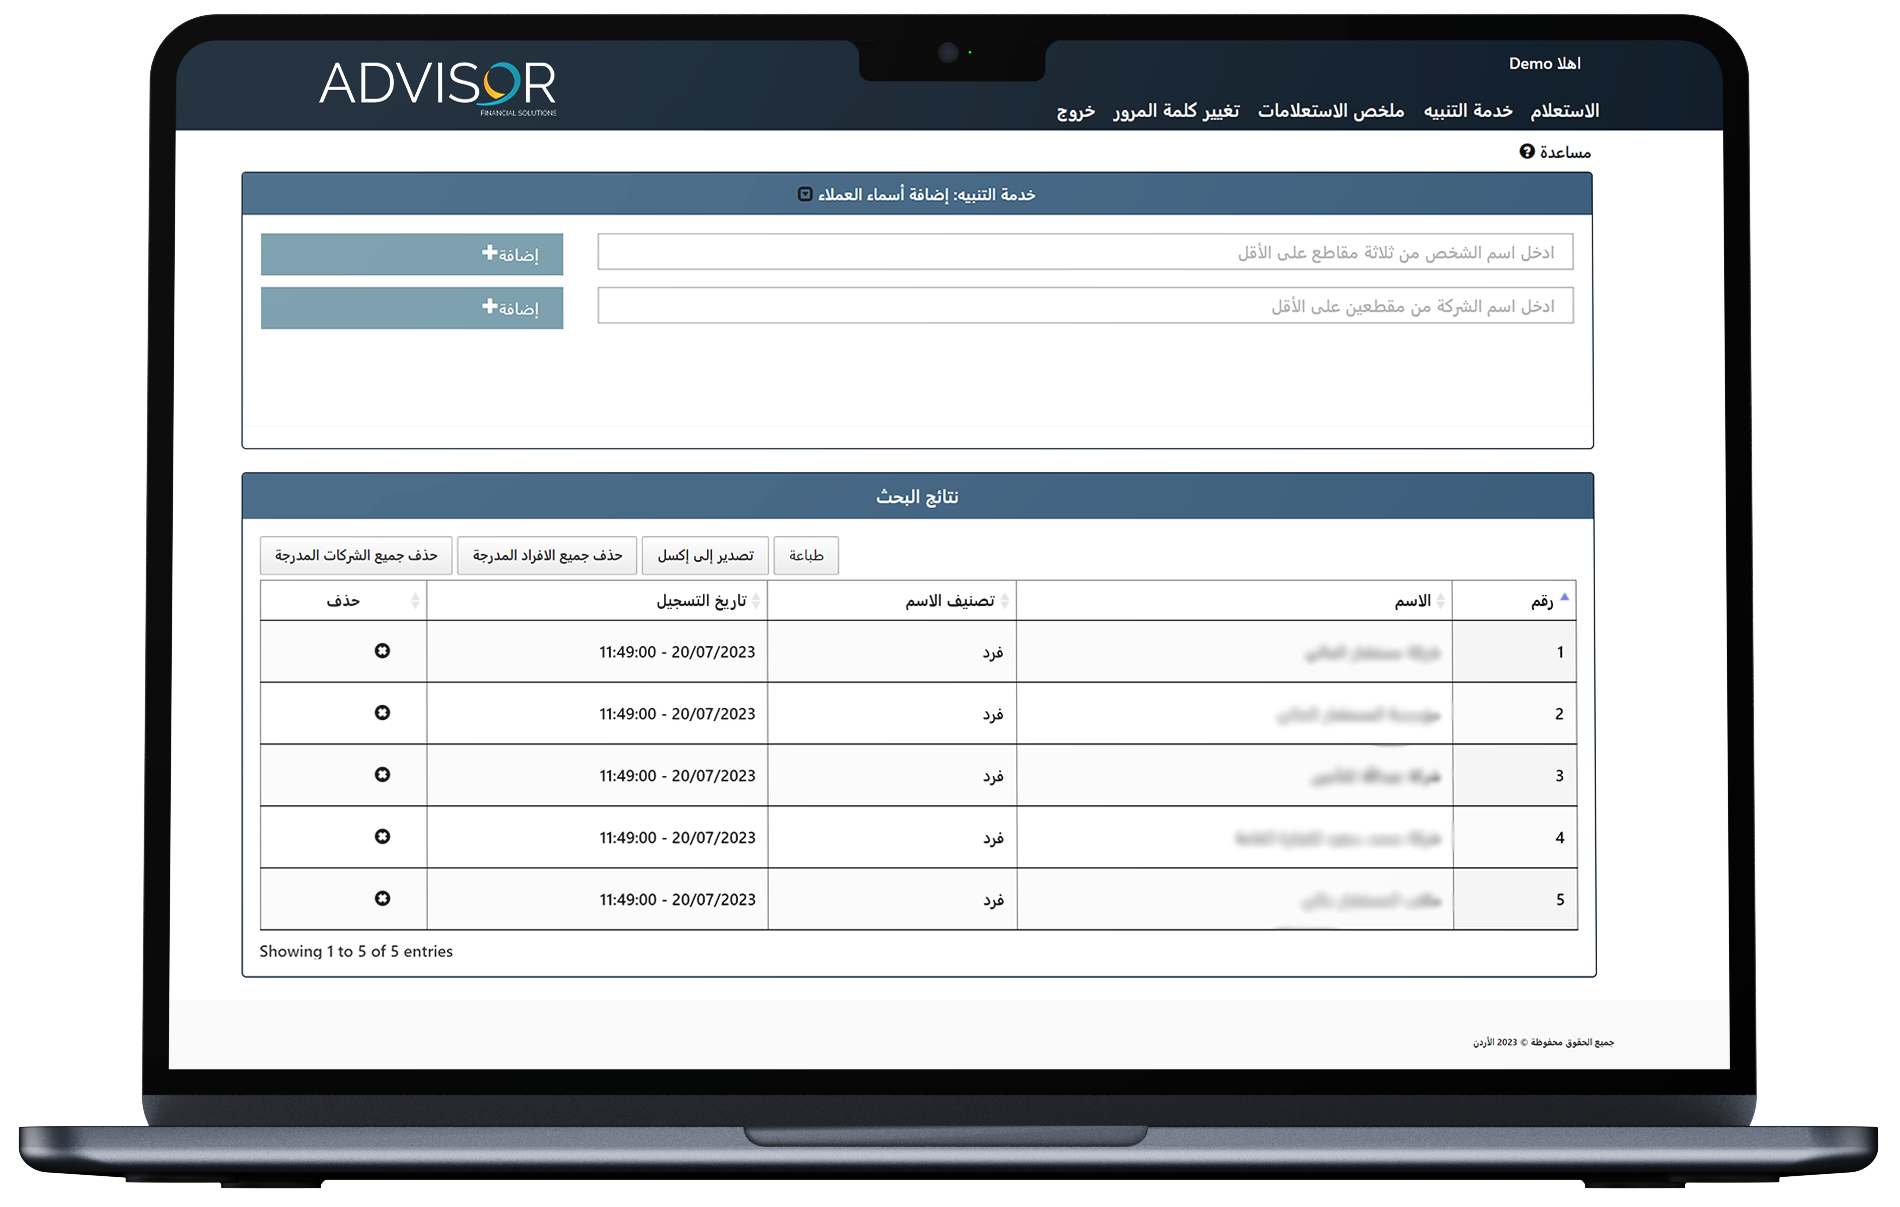Click إضافة button next to company name field
The image size is (1900, 1207).
(x=412, y=308)
